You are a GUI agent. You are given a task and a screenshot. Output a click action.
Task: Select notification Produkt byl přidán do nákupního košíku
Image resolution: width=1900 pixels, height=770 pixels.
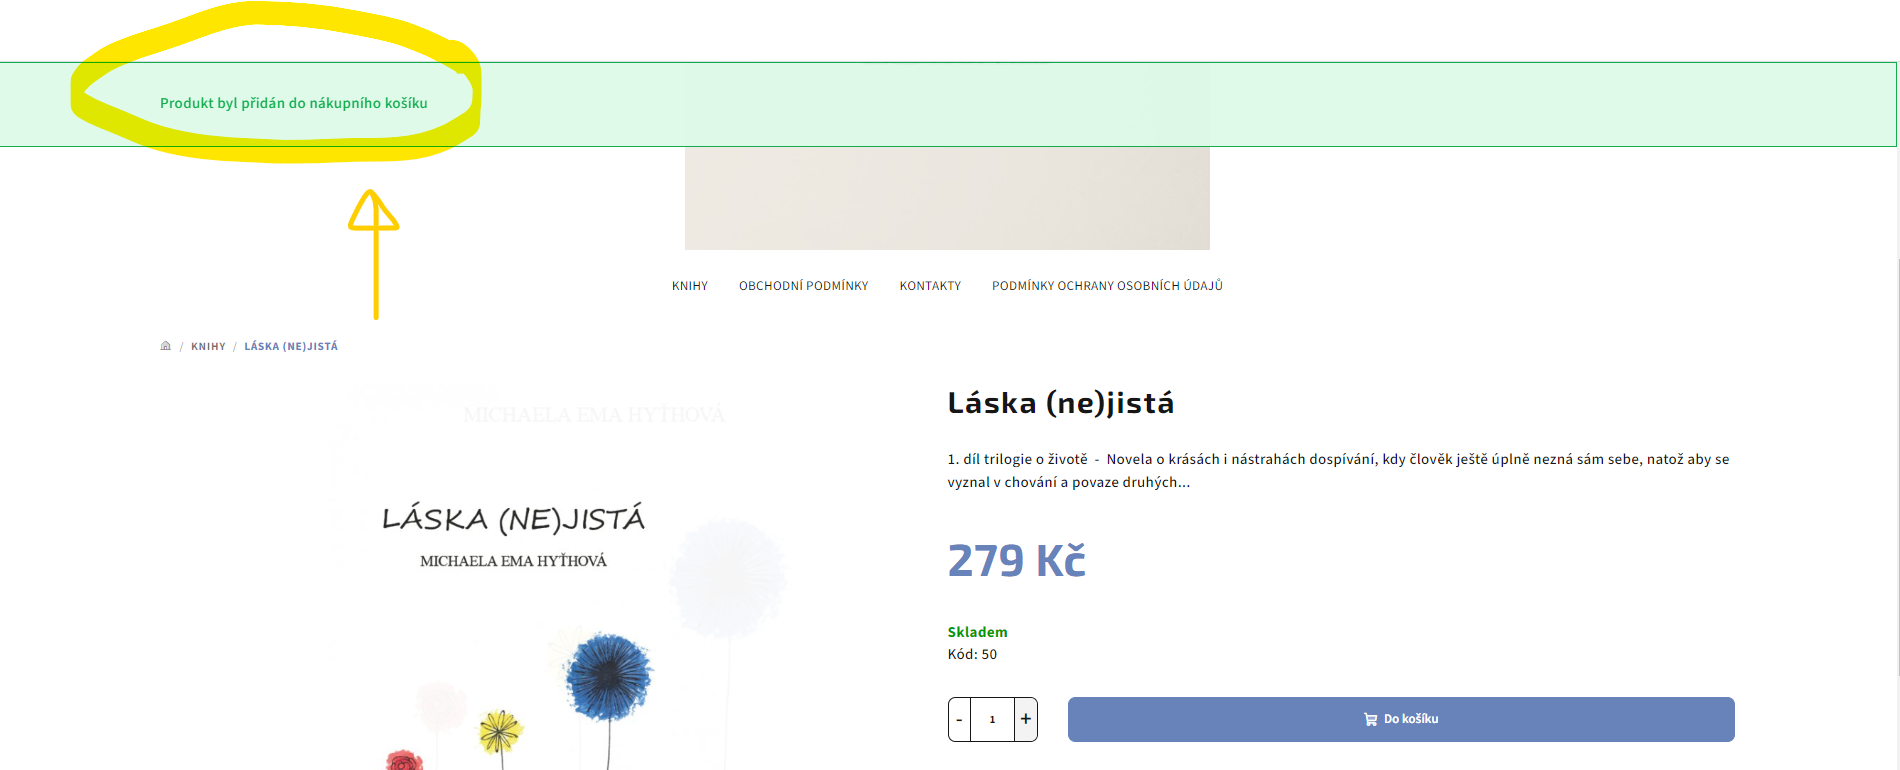point(294,103)
